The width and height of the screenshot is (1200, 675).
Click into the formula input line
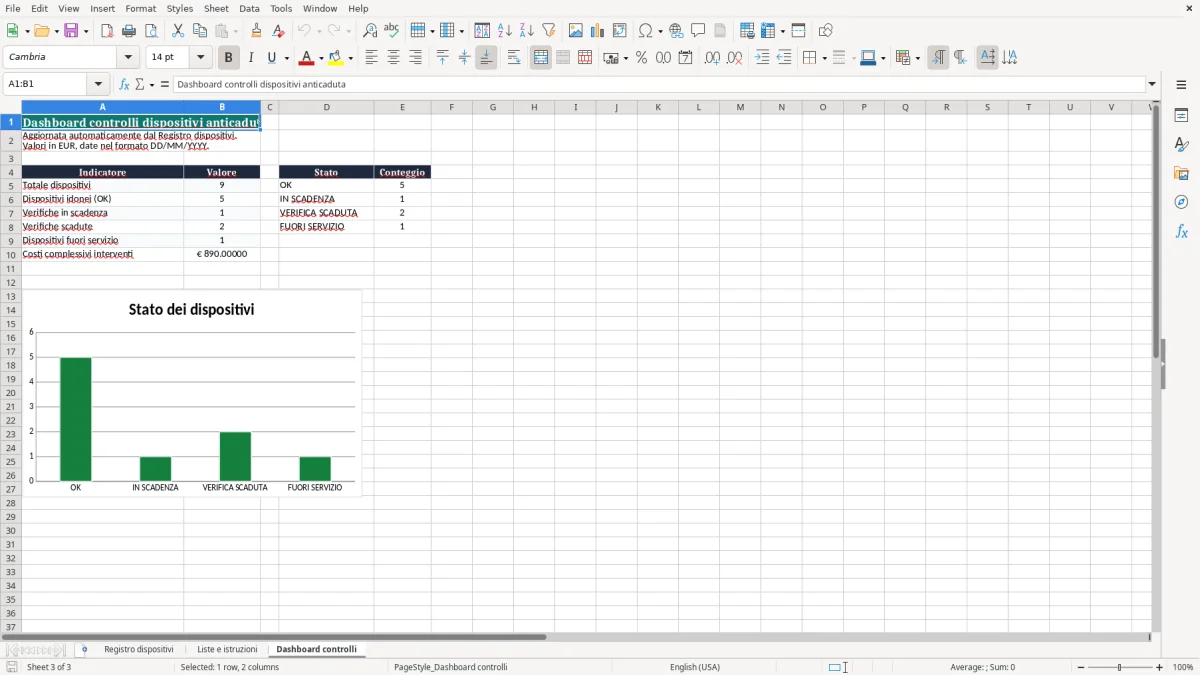point(658,85)
